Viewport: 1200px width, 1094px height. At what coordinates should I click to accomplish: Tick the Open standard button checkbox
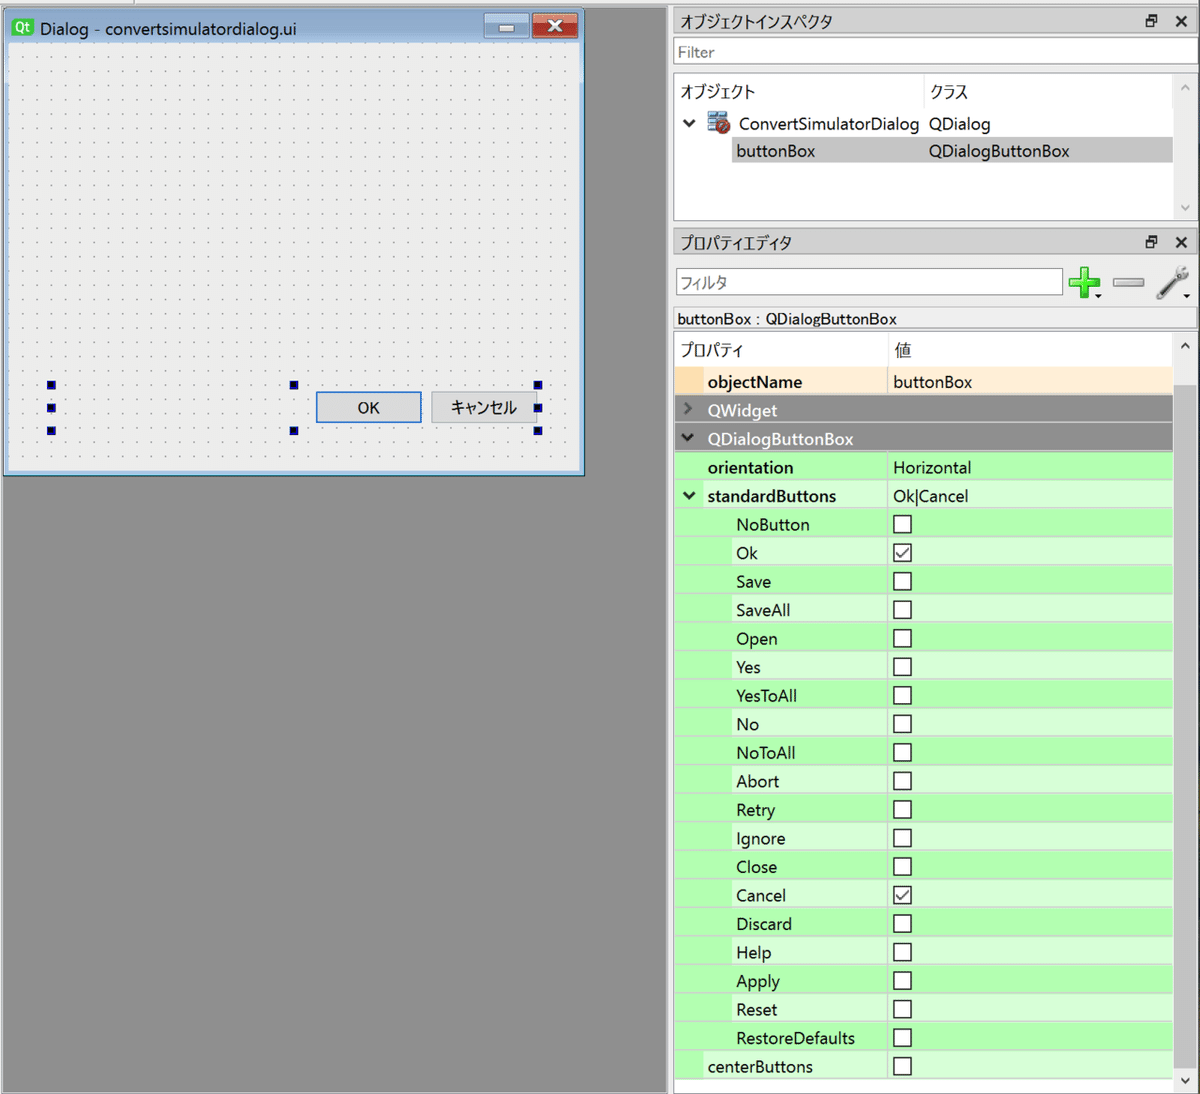(x=902, y=638)
